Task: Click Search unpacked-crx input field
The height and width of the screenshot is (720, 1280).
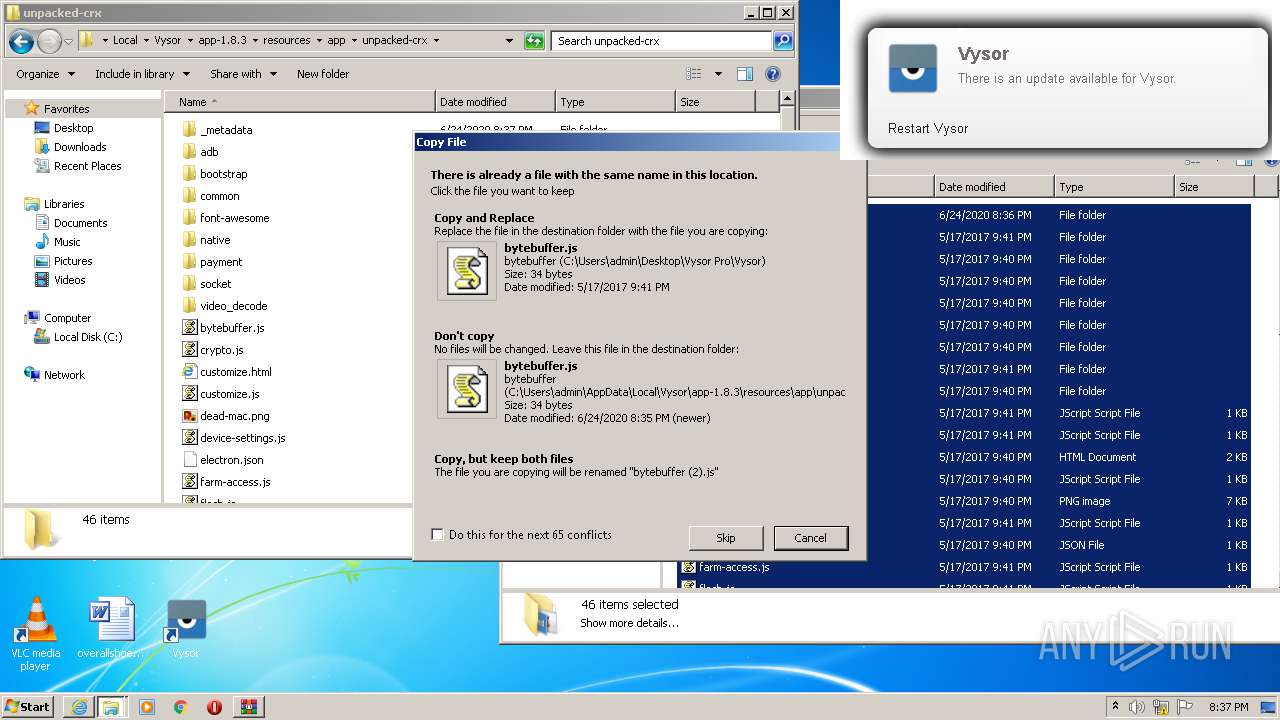Action: pos(662,41)
